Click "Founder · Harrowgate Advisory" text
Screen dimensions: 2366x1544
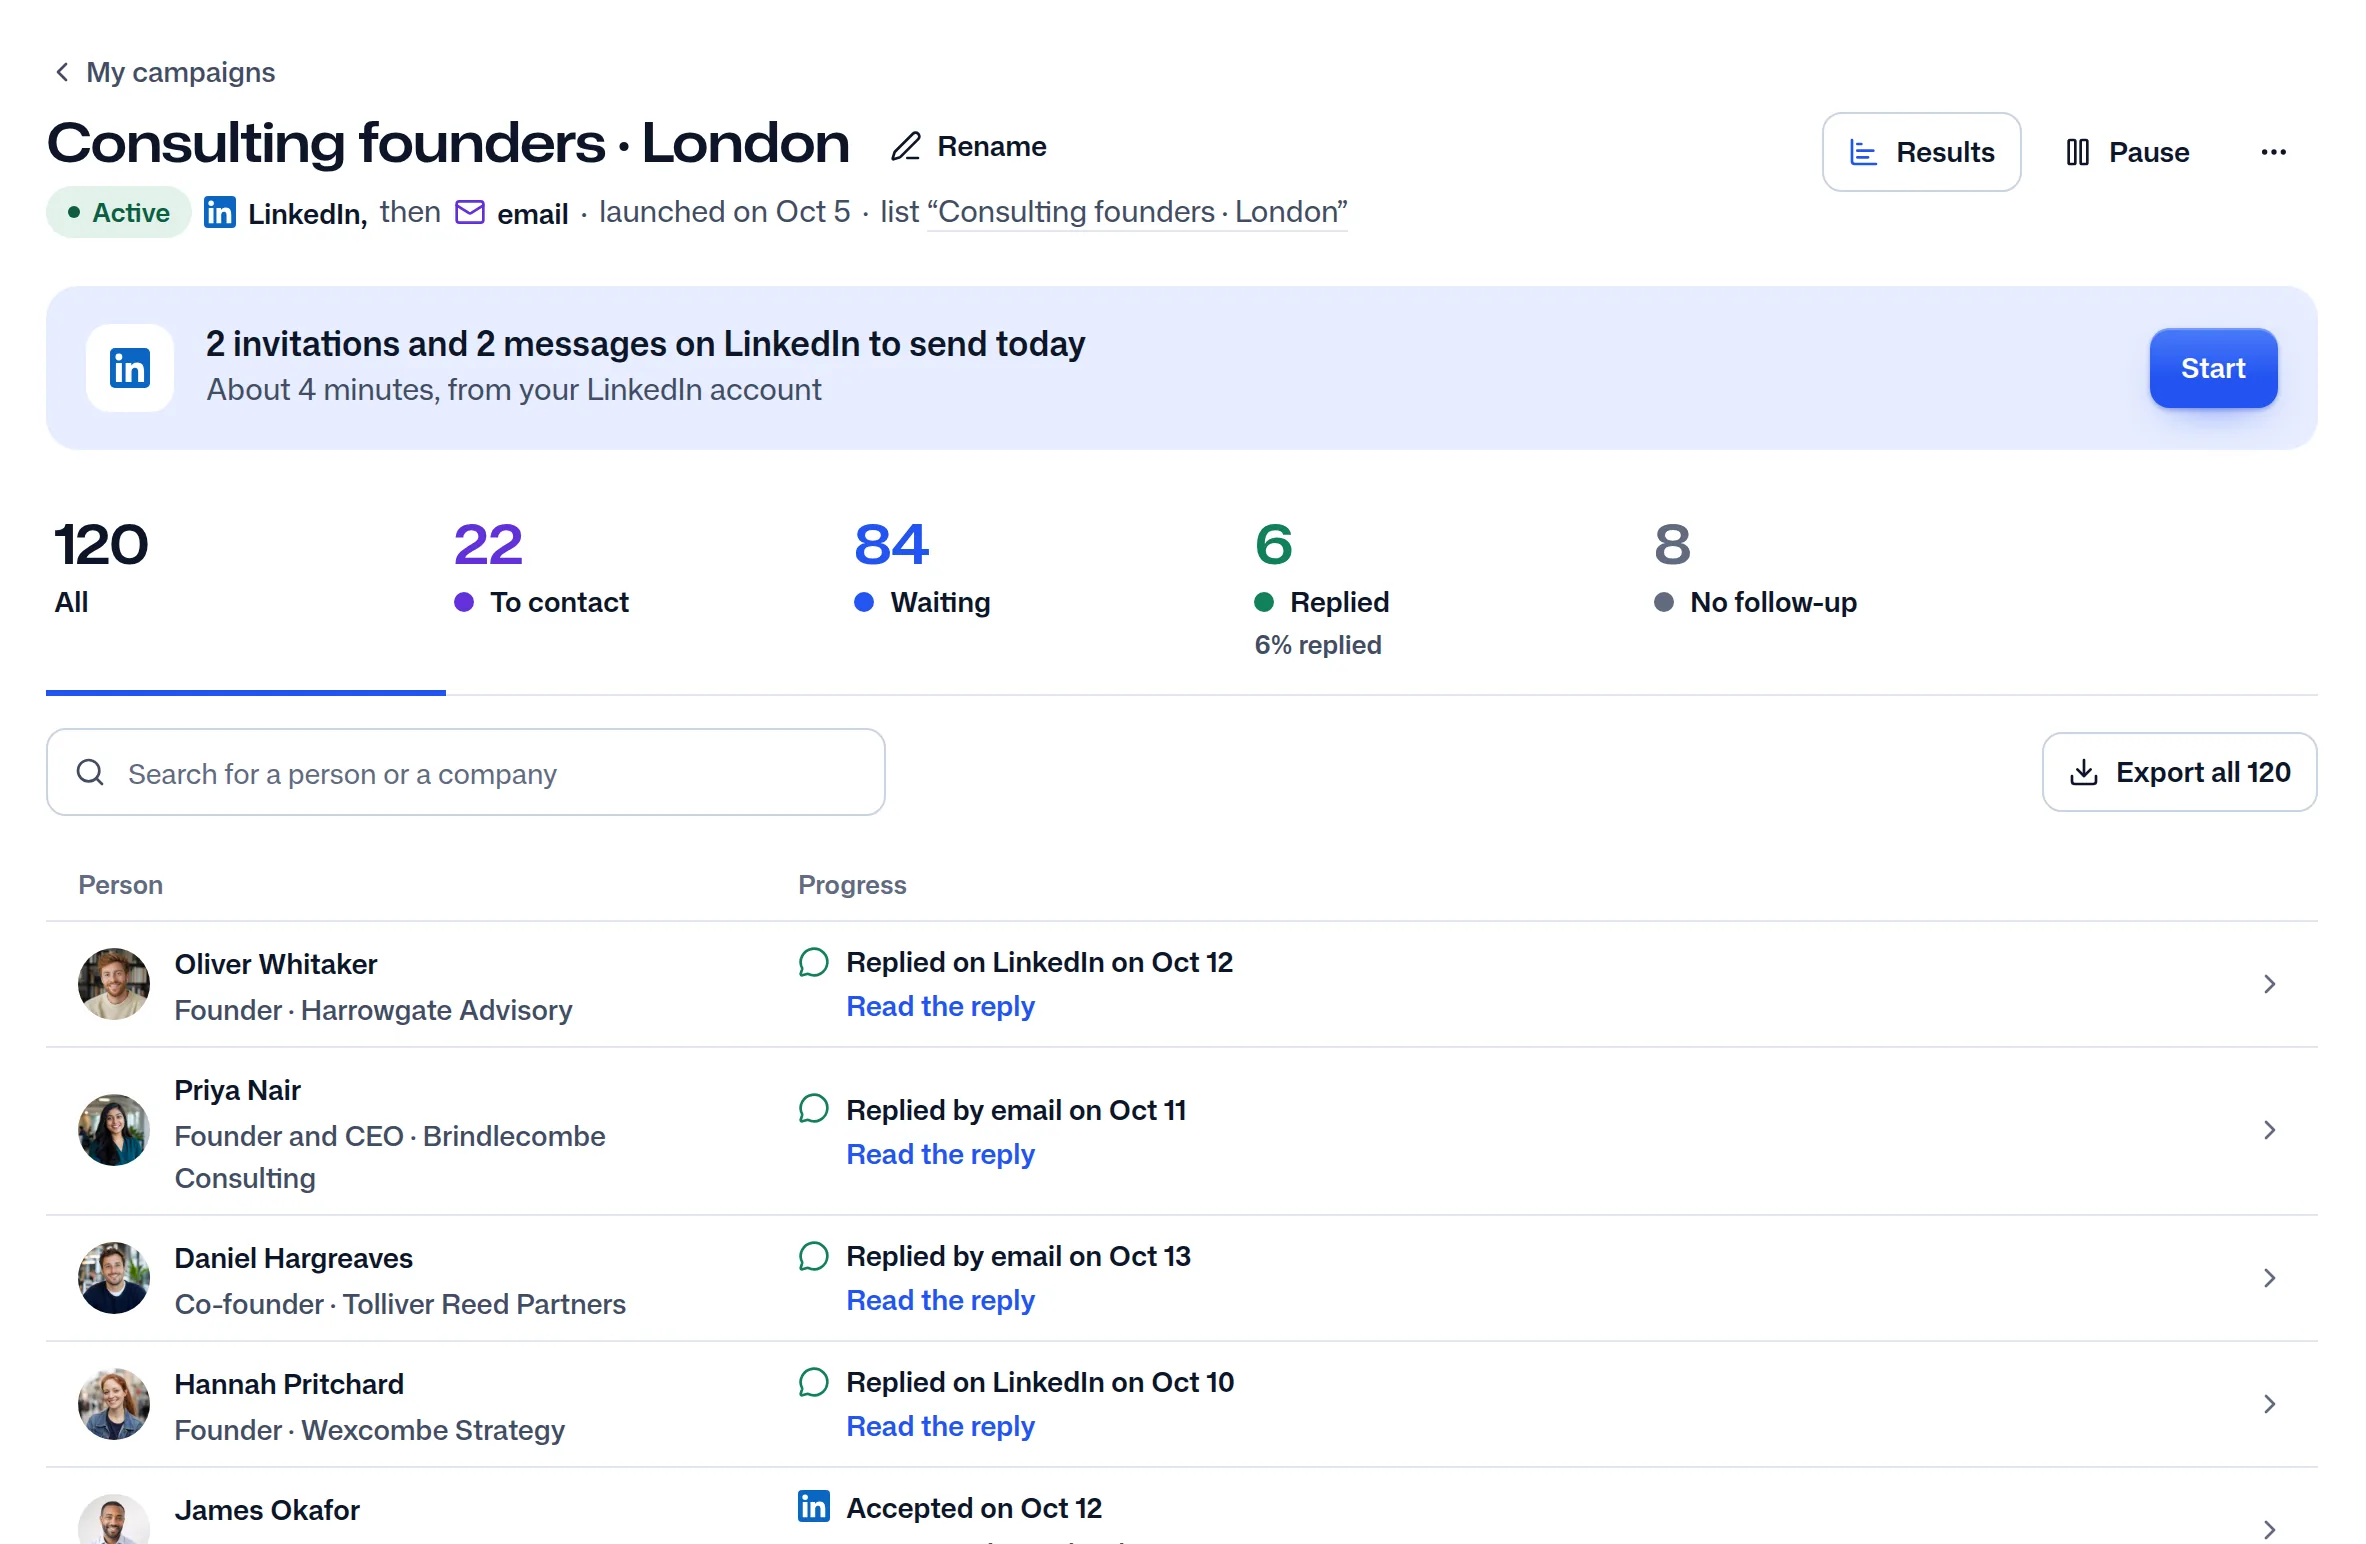click(374, 1010)
